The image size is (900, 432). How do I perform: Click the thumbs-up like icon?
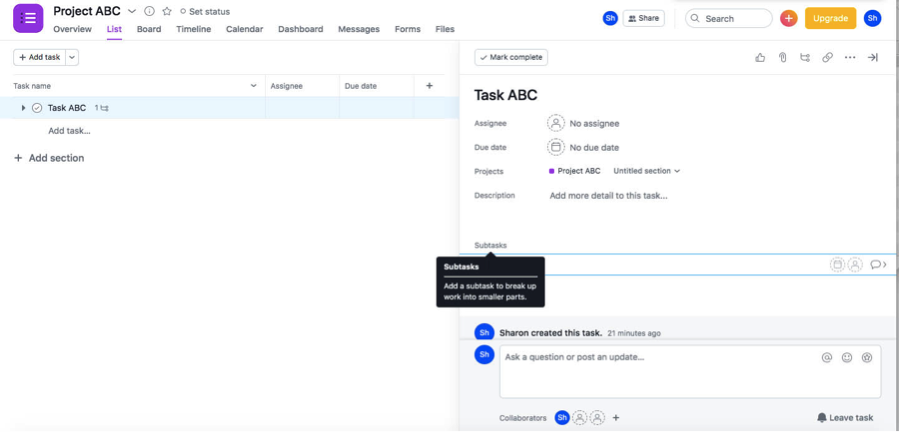pyautogui.click(x=760, y=58)
